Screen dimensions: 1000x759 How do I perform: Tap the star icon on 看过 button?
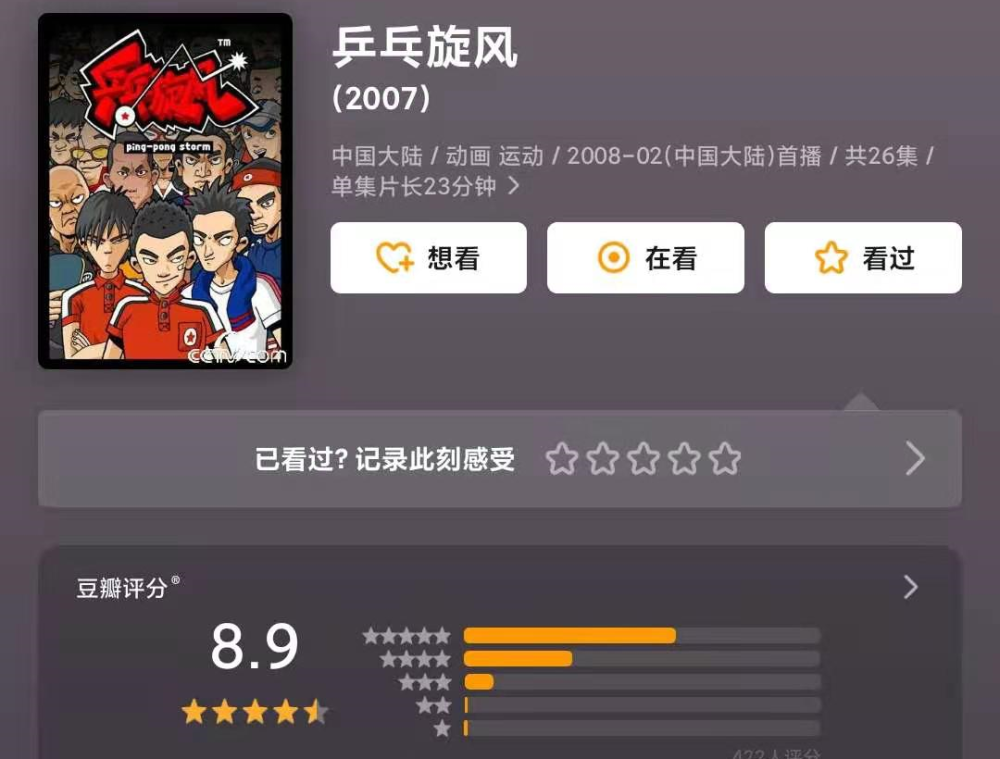pyautogui.click(x=831, y=258)
